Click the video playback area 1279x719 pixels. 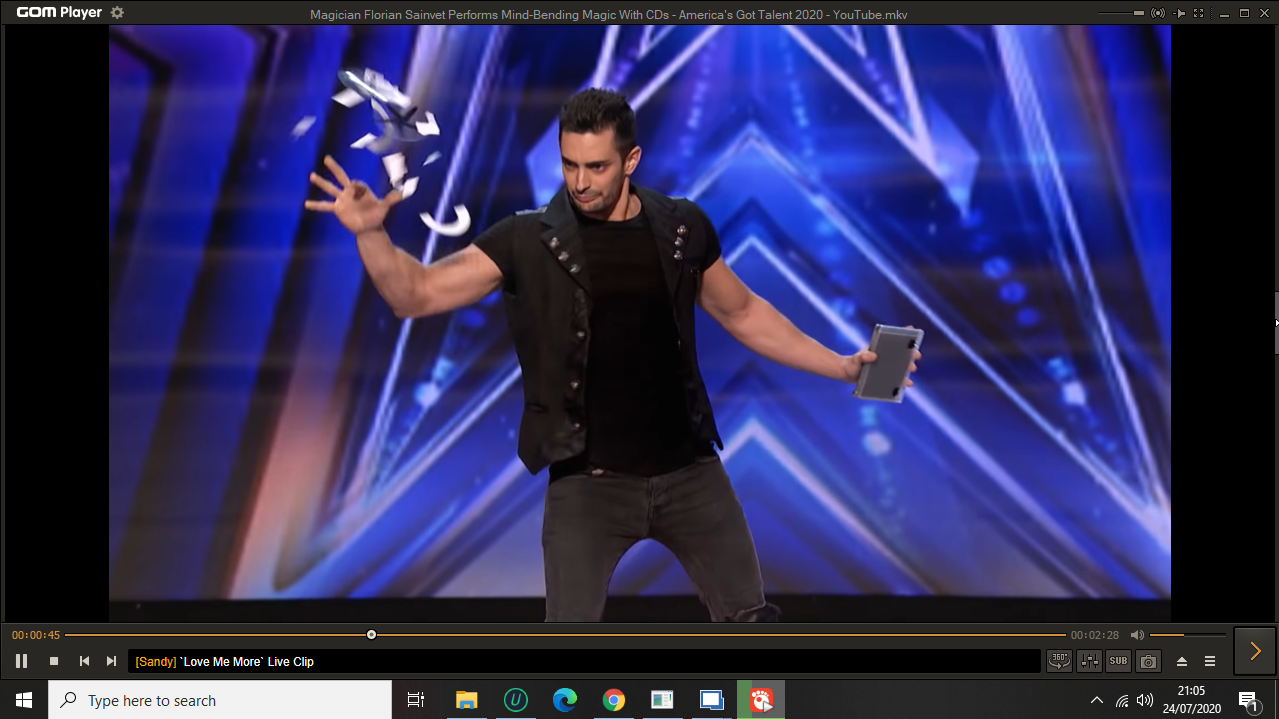pyautogui.click(x=640, y=323)
